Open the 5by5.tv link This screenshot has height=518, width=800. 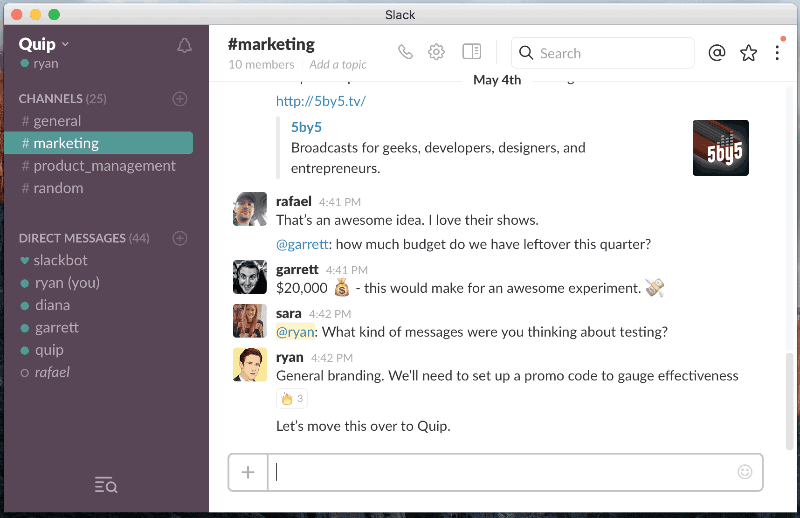[321, 101]
